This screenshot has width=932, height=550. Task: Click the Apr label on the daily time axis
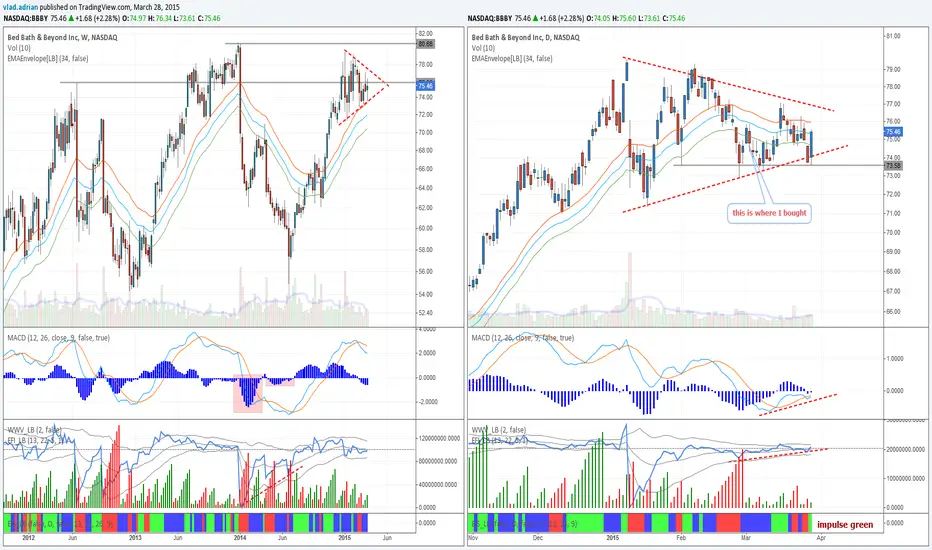click(821, 538)
